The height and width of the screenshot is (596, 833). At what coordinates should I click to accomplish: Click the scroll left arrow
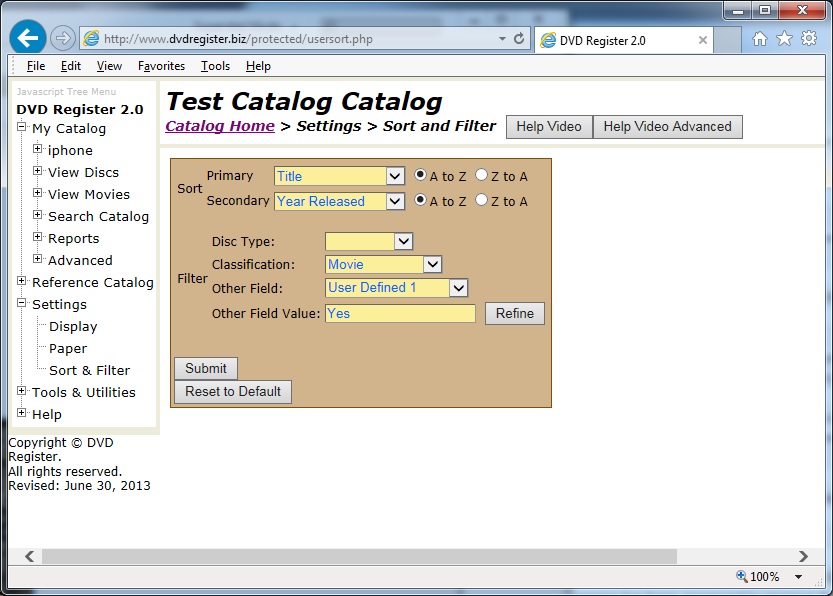[x=29, y=556]
